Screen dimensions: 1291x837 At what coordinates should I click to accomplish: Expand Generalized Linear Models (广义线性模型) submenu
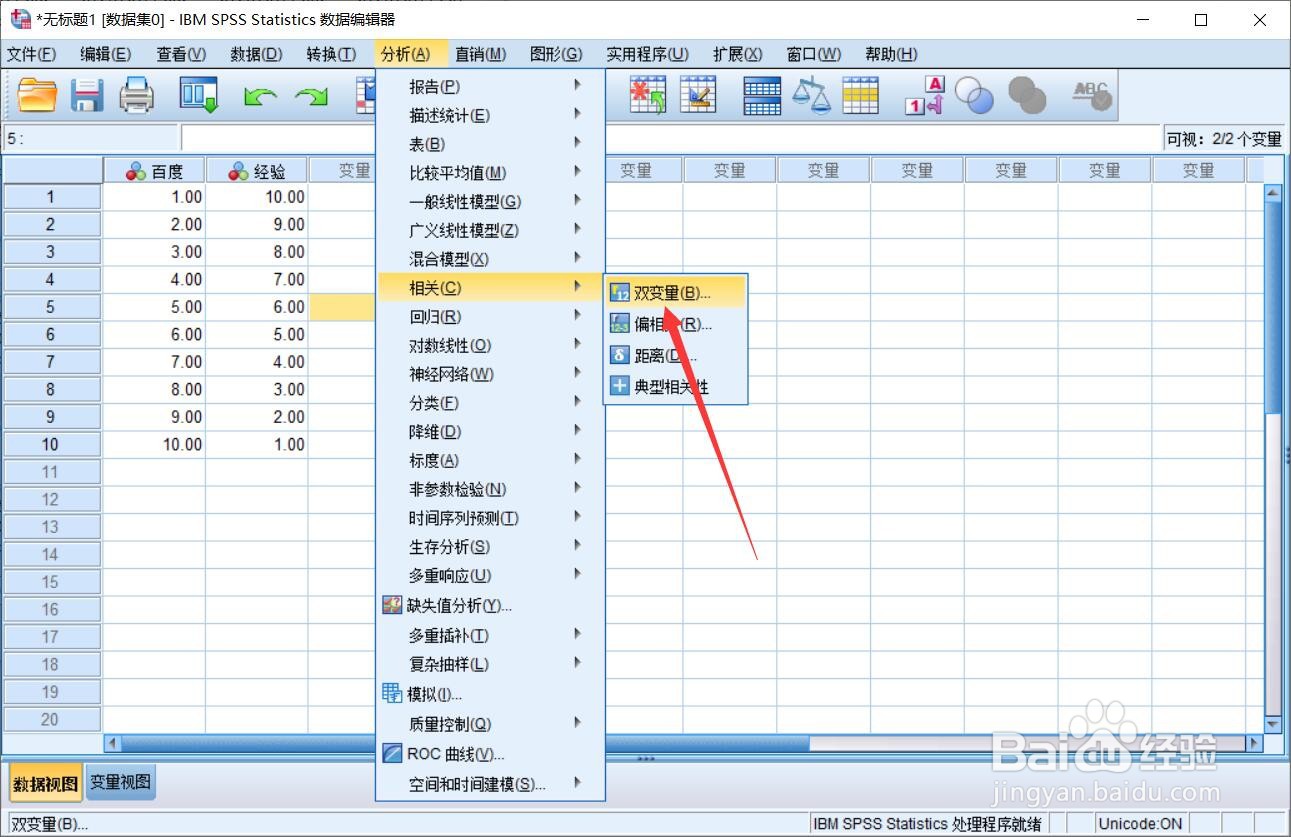(490, 230)
